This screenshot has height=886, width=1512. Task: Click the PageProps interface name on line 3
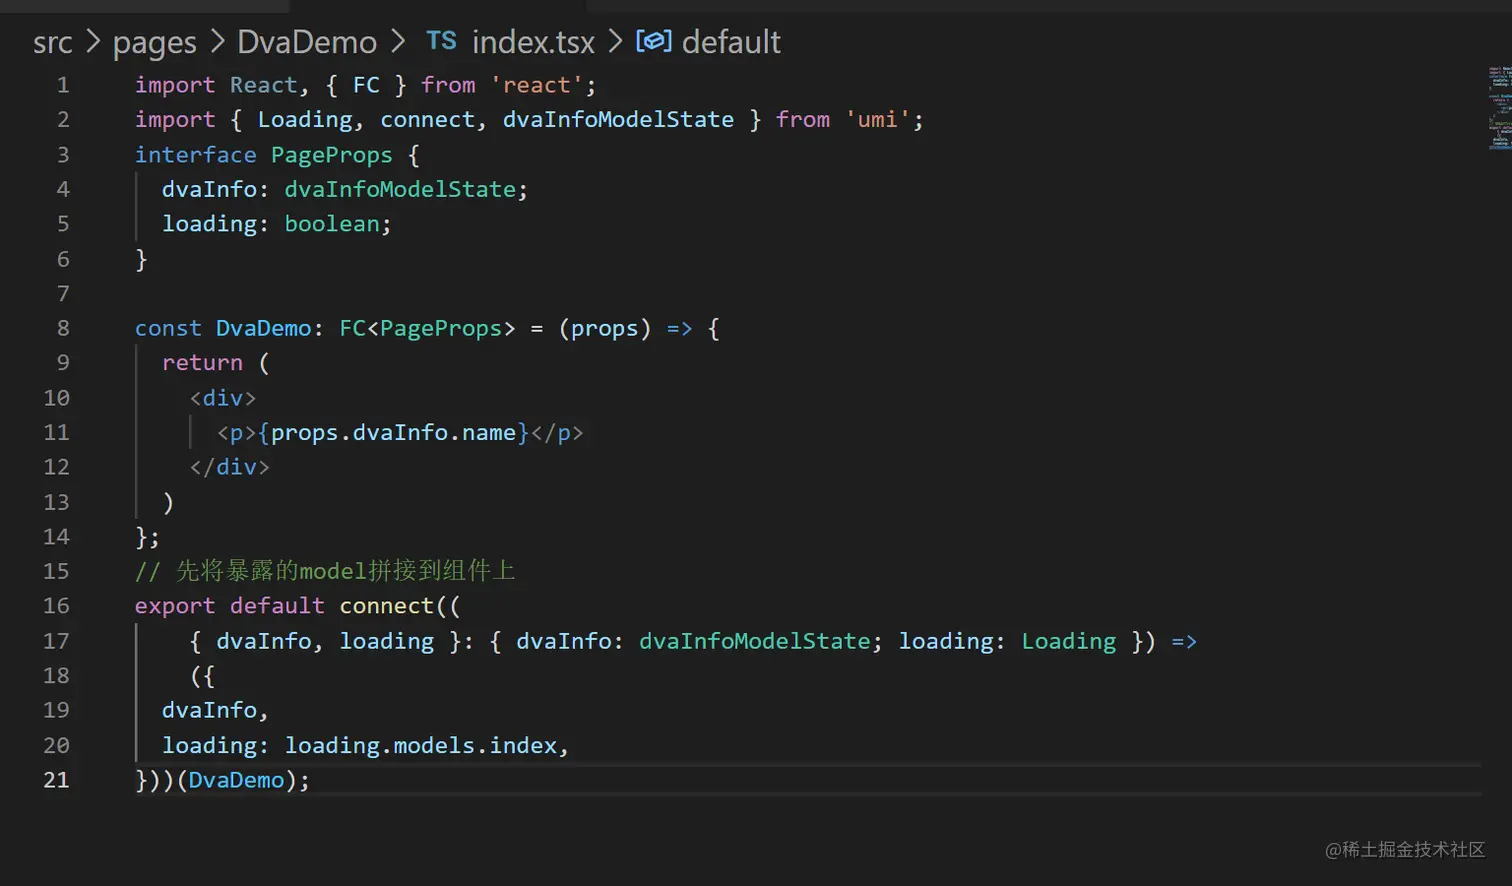332,155
